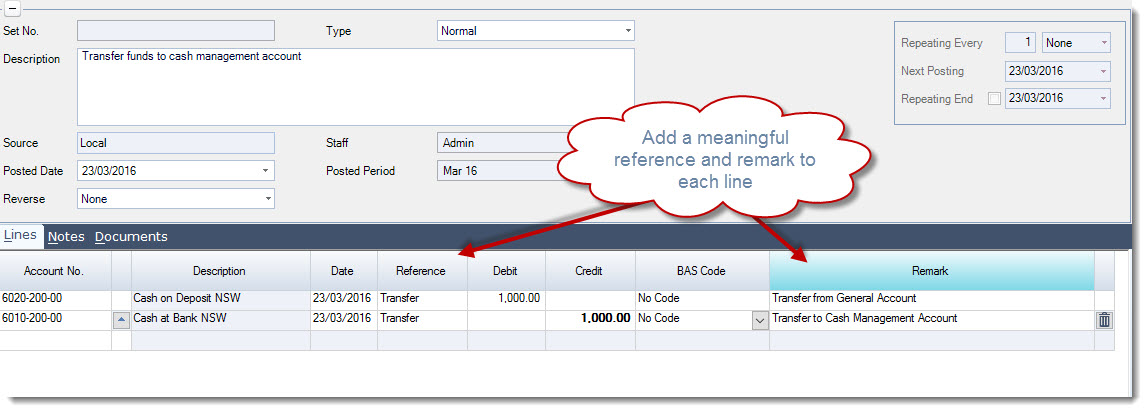Click the Debit column header
1147x412 pixels.
coord(505,271)
